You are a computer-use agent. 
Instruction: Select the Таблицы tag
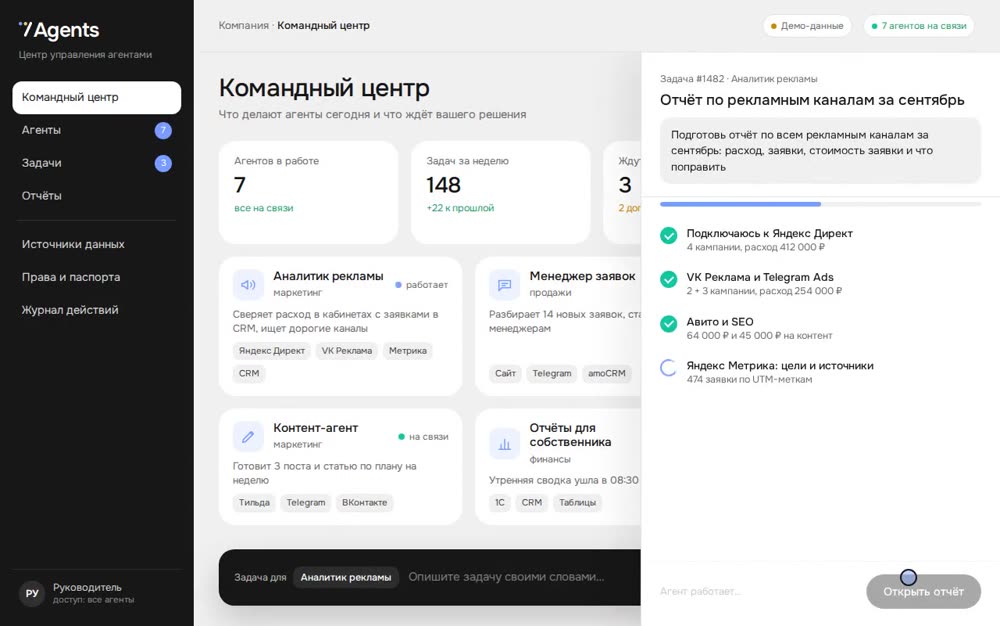(x=577, y=503)
